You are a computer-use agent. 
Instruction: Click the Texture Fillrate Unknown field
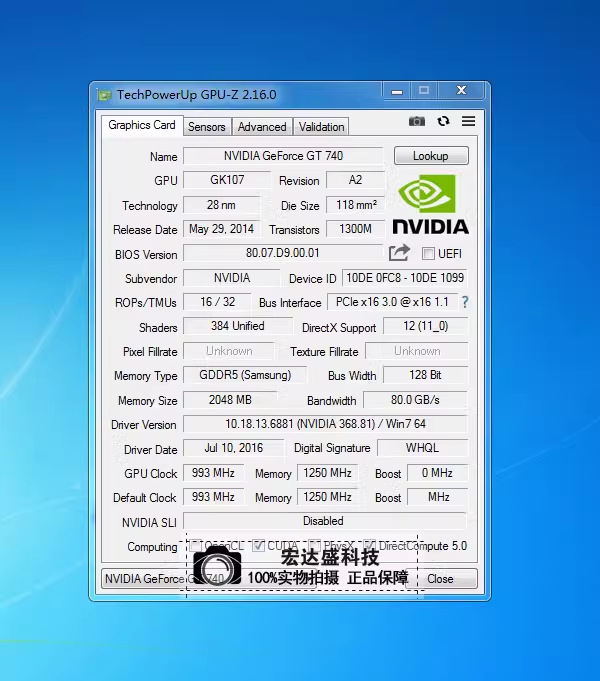click(417, 351)
